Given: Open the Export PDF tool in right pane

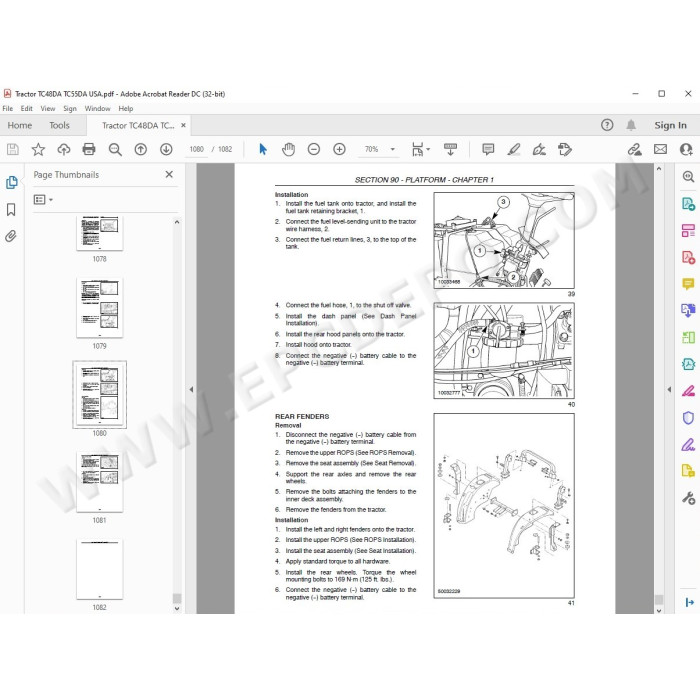Looking at the screenshot, I should 688,204.
